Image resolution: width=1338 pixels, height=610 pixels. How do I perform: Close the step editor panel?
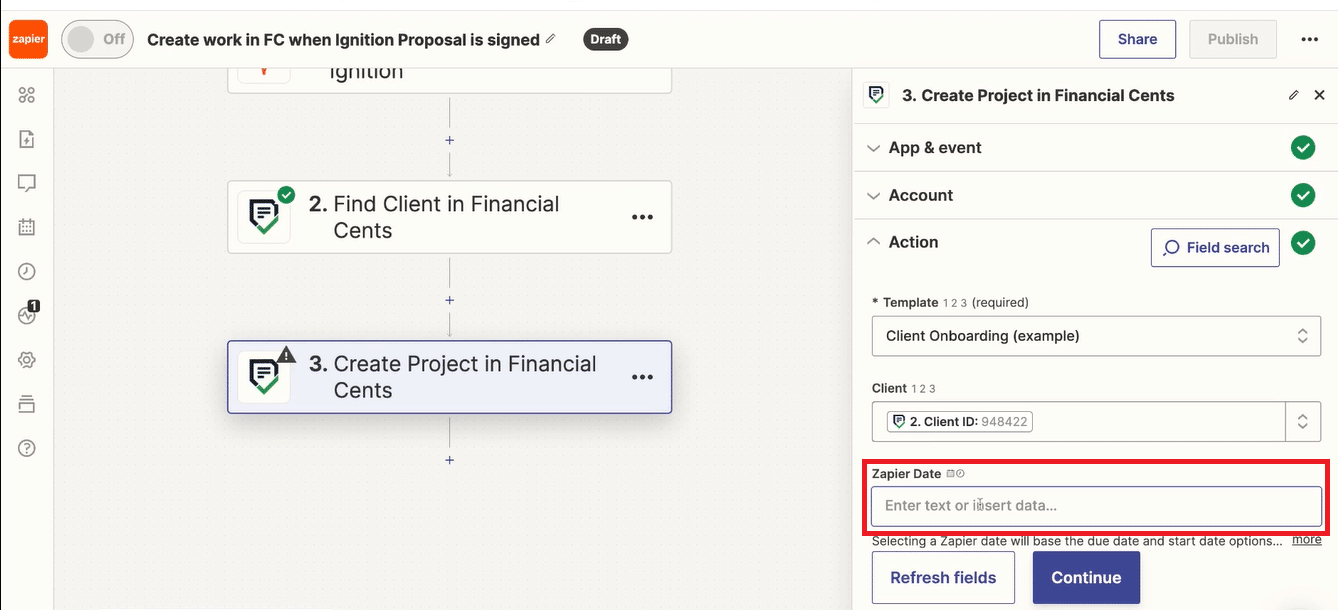click(x=1319, y=95)
